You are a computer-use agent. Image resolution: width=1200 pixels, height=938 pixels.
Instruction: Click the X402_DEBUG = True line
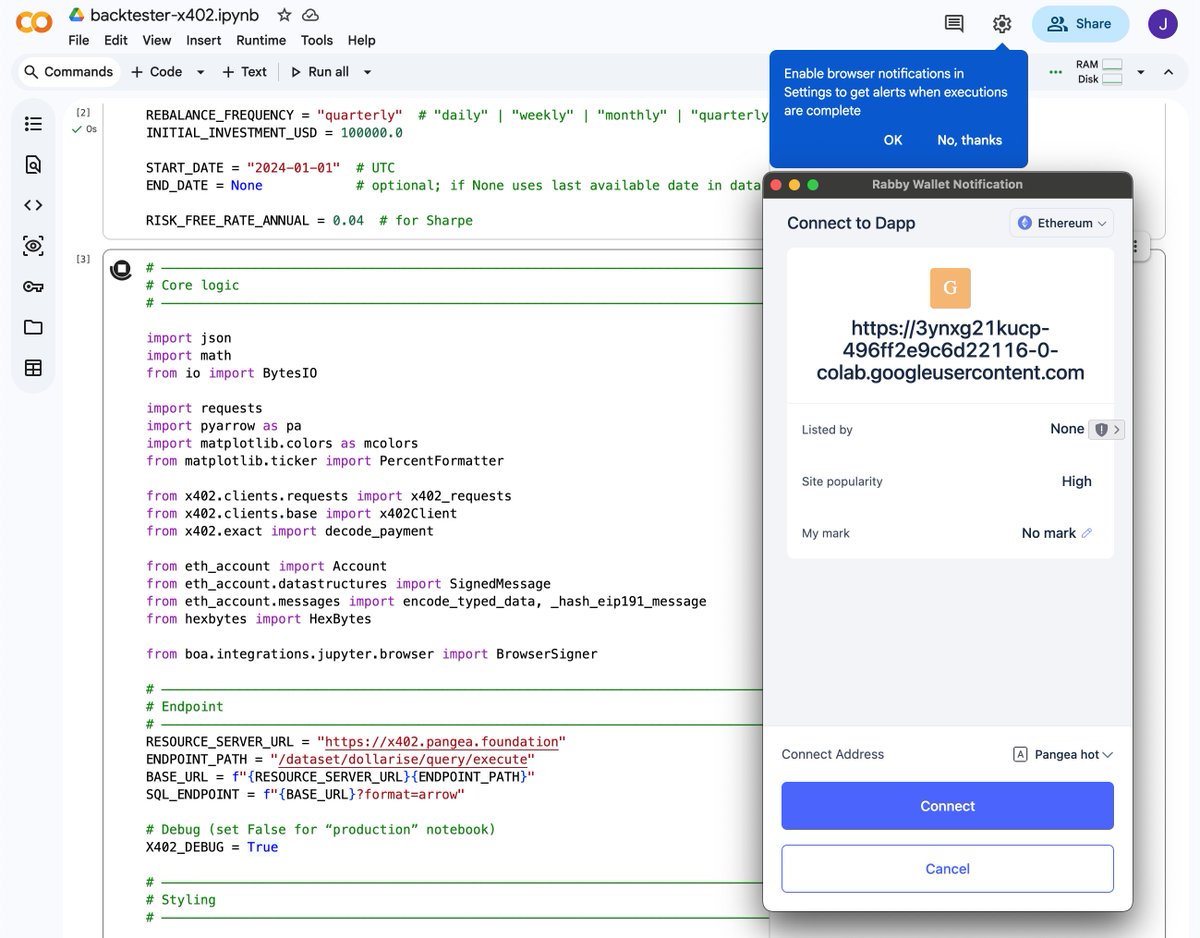[x=212, y=847]
